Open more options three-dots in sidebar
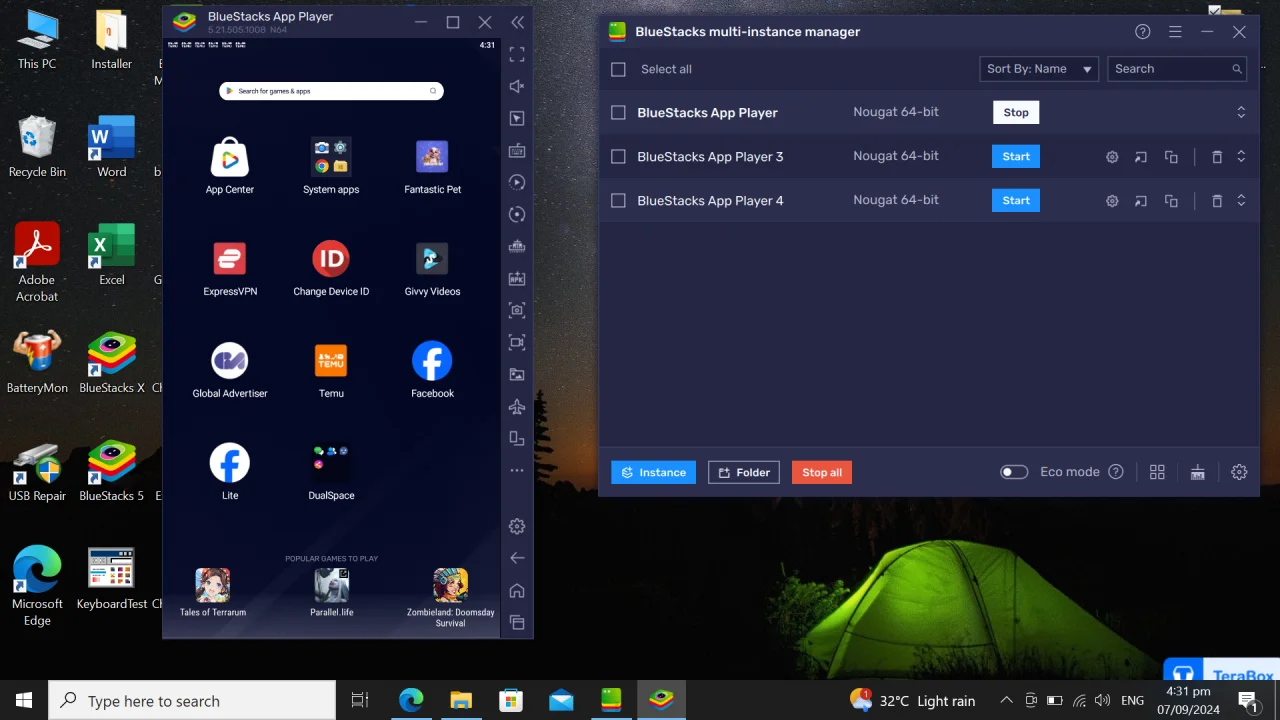This screenshot has width=1280, height=720. 517,470
